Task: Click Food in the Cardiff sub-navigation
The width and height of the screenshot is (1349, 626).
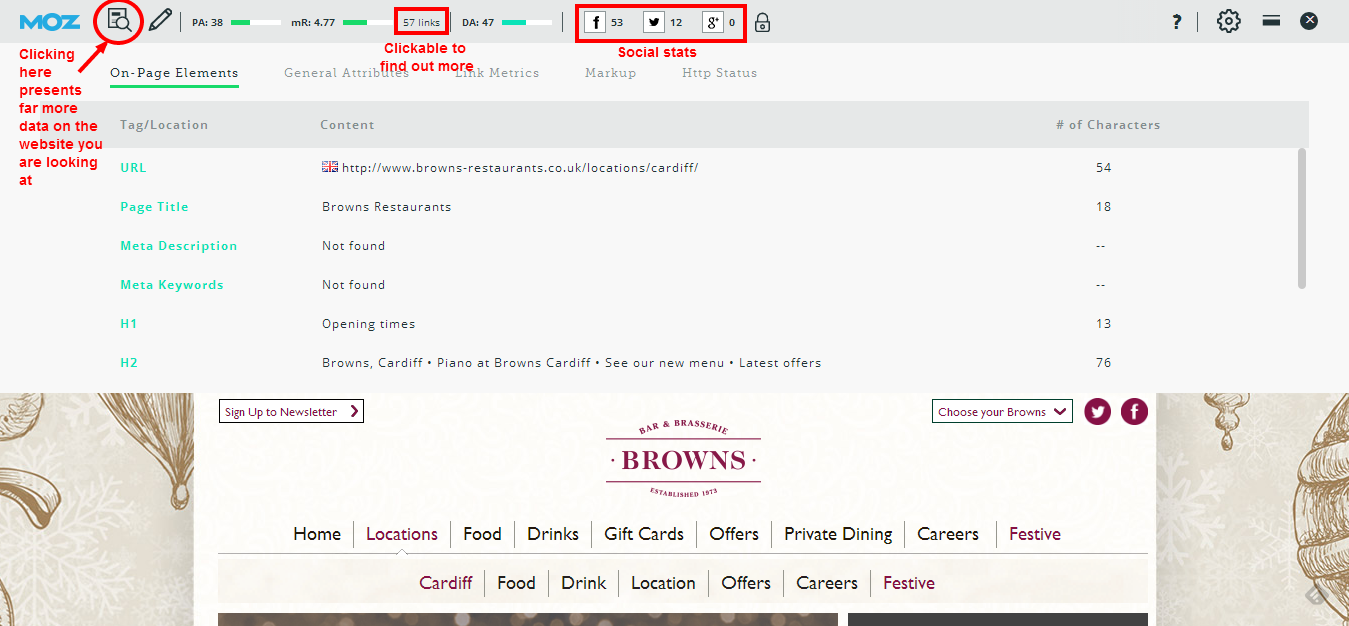Action: (x=516, y=583)
